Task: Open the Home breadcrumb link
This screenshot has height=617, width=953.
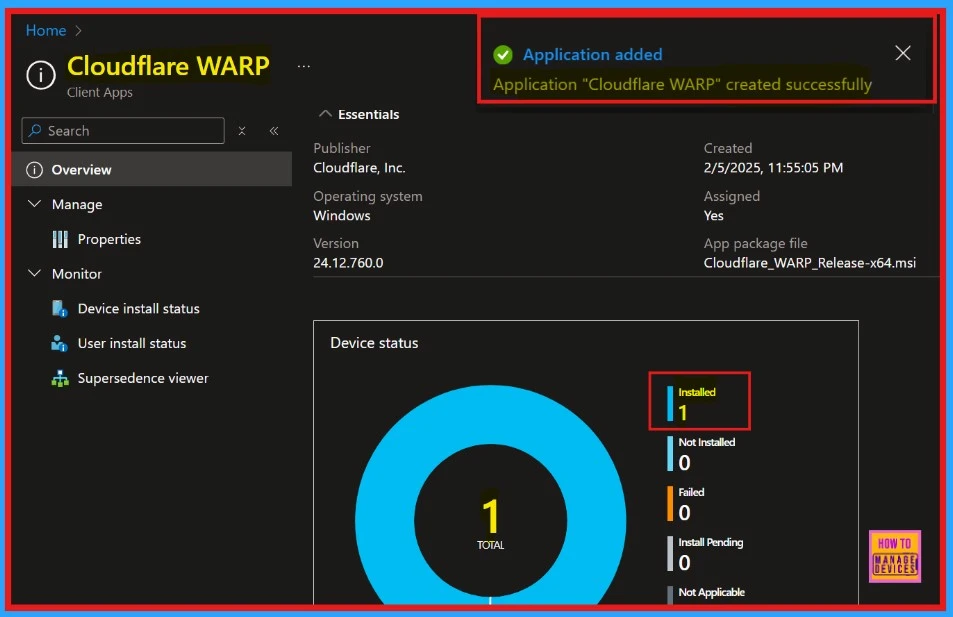Action: click(x=46, y=30)
